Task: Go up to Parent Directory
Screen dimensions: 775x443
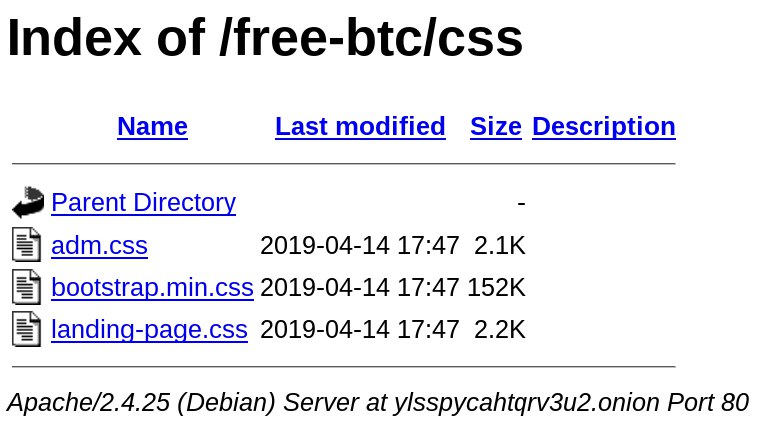Action: point(143,203)
